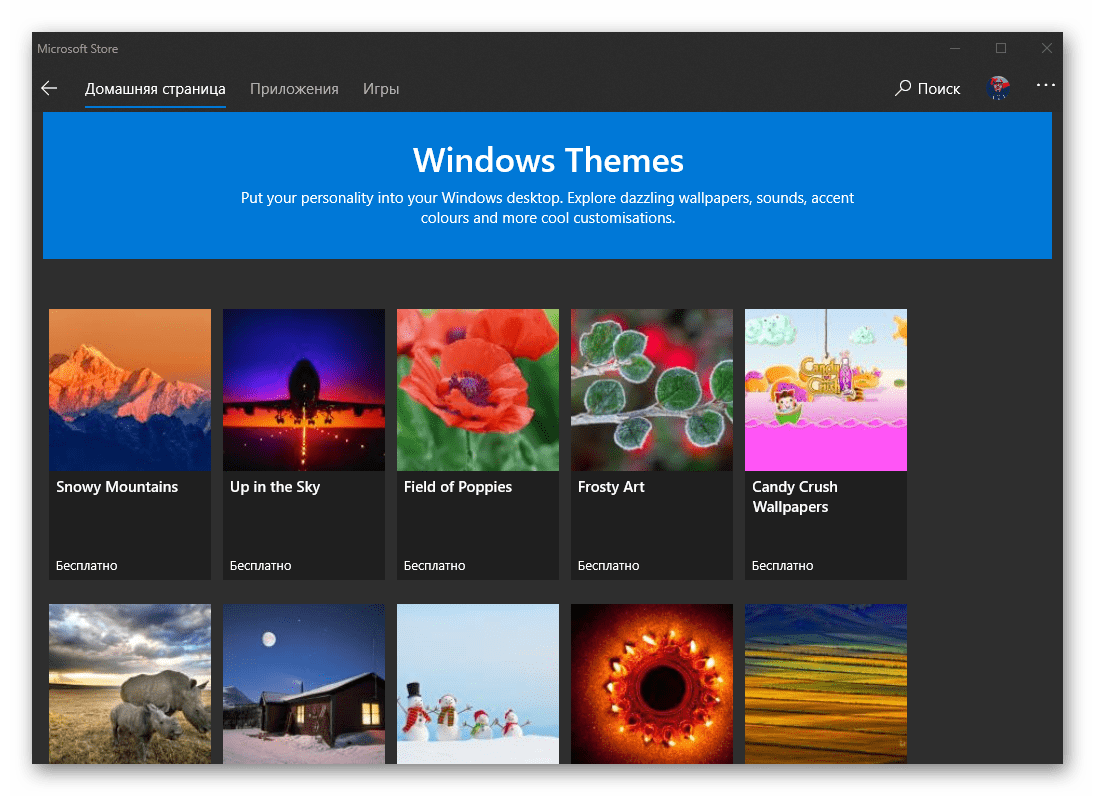Click the Windows Themes banner heading
The height and width of the screenshot is (796, 1095).
click(548, 160)
